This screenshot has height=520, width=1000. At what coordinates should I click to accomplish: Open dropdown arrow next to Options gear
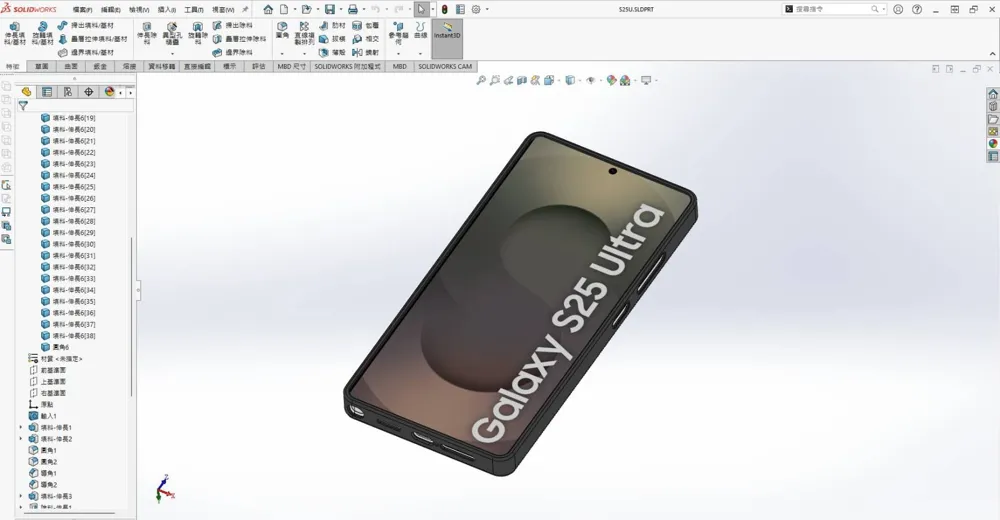(487, 10)
